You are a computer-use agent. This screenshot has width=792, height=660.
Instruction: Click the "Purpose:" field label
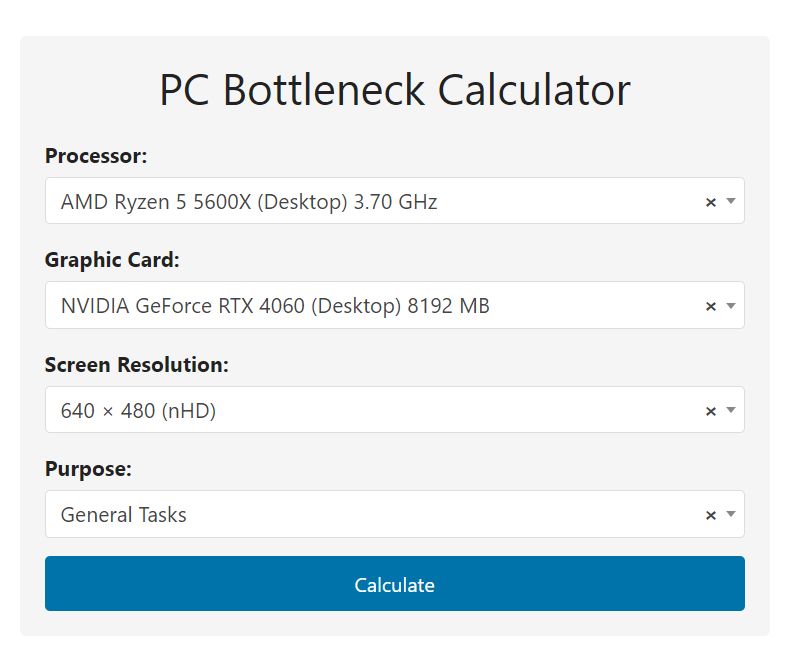[88, 469]
